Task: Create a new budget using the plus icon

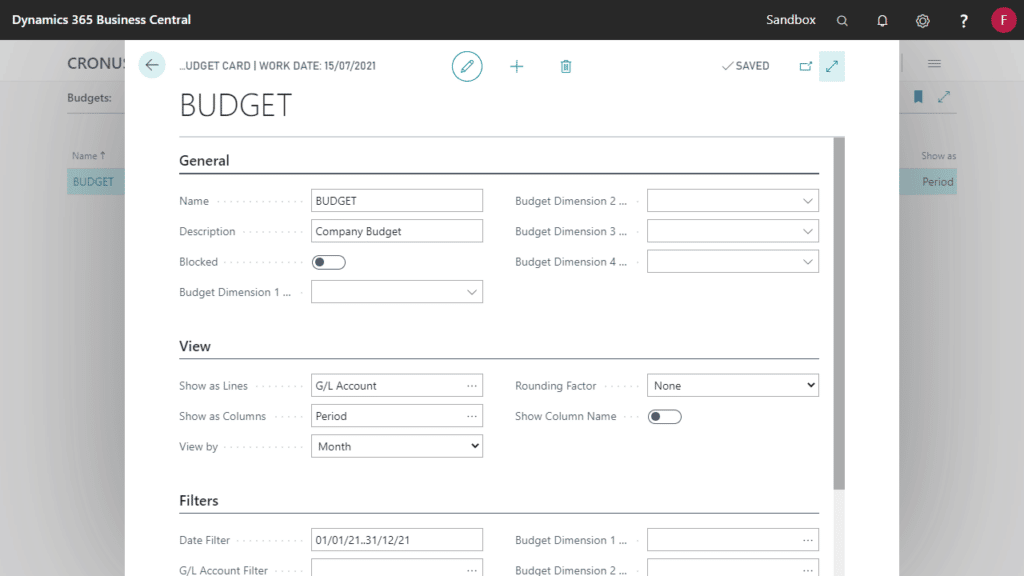Action: [x=517, y=66]
